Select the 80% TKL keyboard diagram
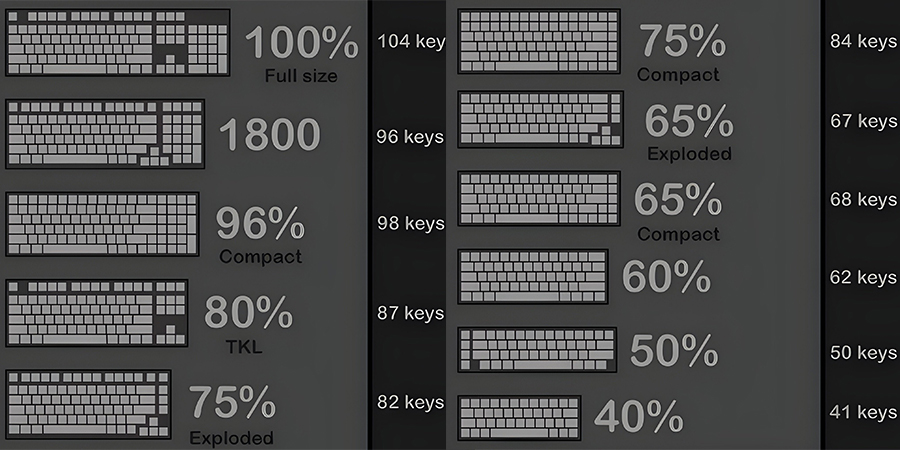This screenshot has height=450, width=900. point(97,313)
